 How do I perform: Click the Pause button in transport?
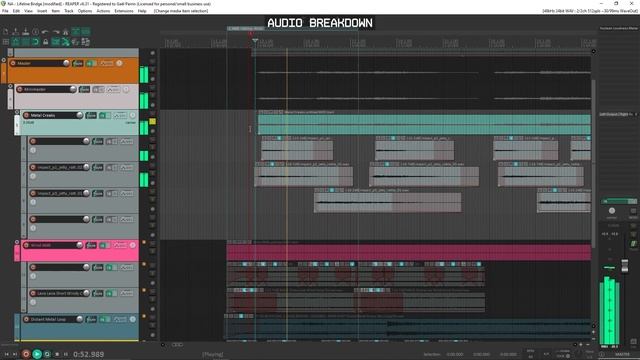(66, 354)
